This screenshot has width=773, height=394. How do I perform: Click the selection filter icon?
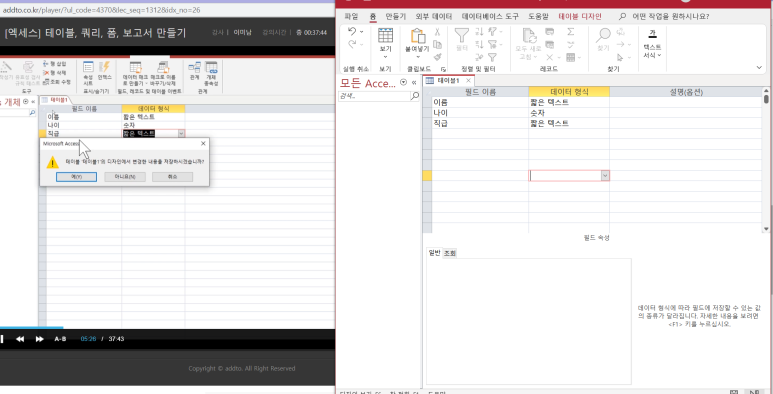pos(493,32)
